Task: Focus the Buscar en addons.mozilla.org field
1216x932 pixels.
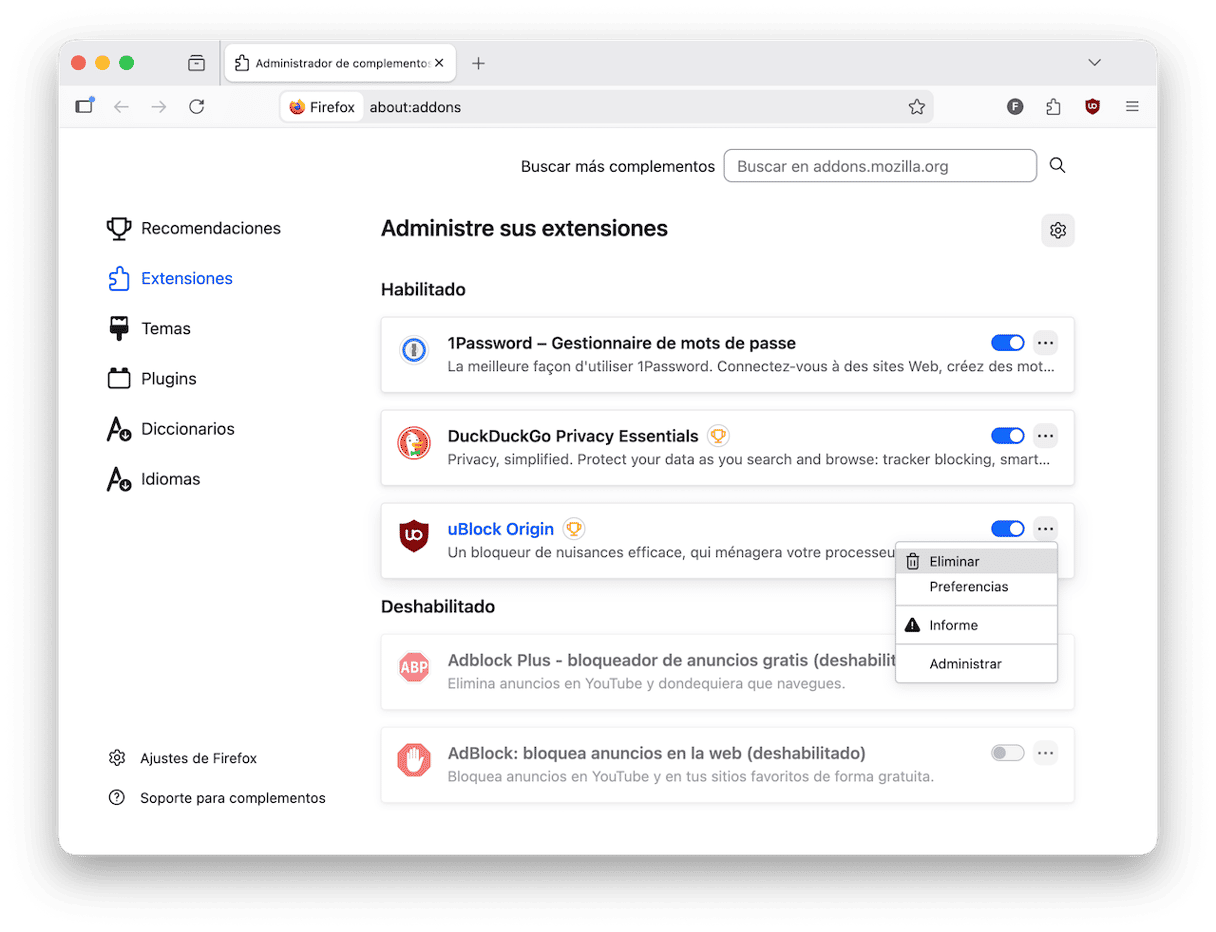Action: tap(879, 166)
